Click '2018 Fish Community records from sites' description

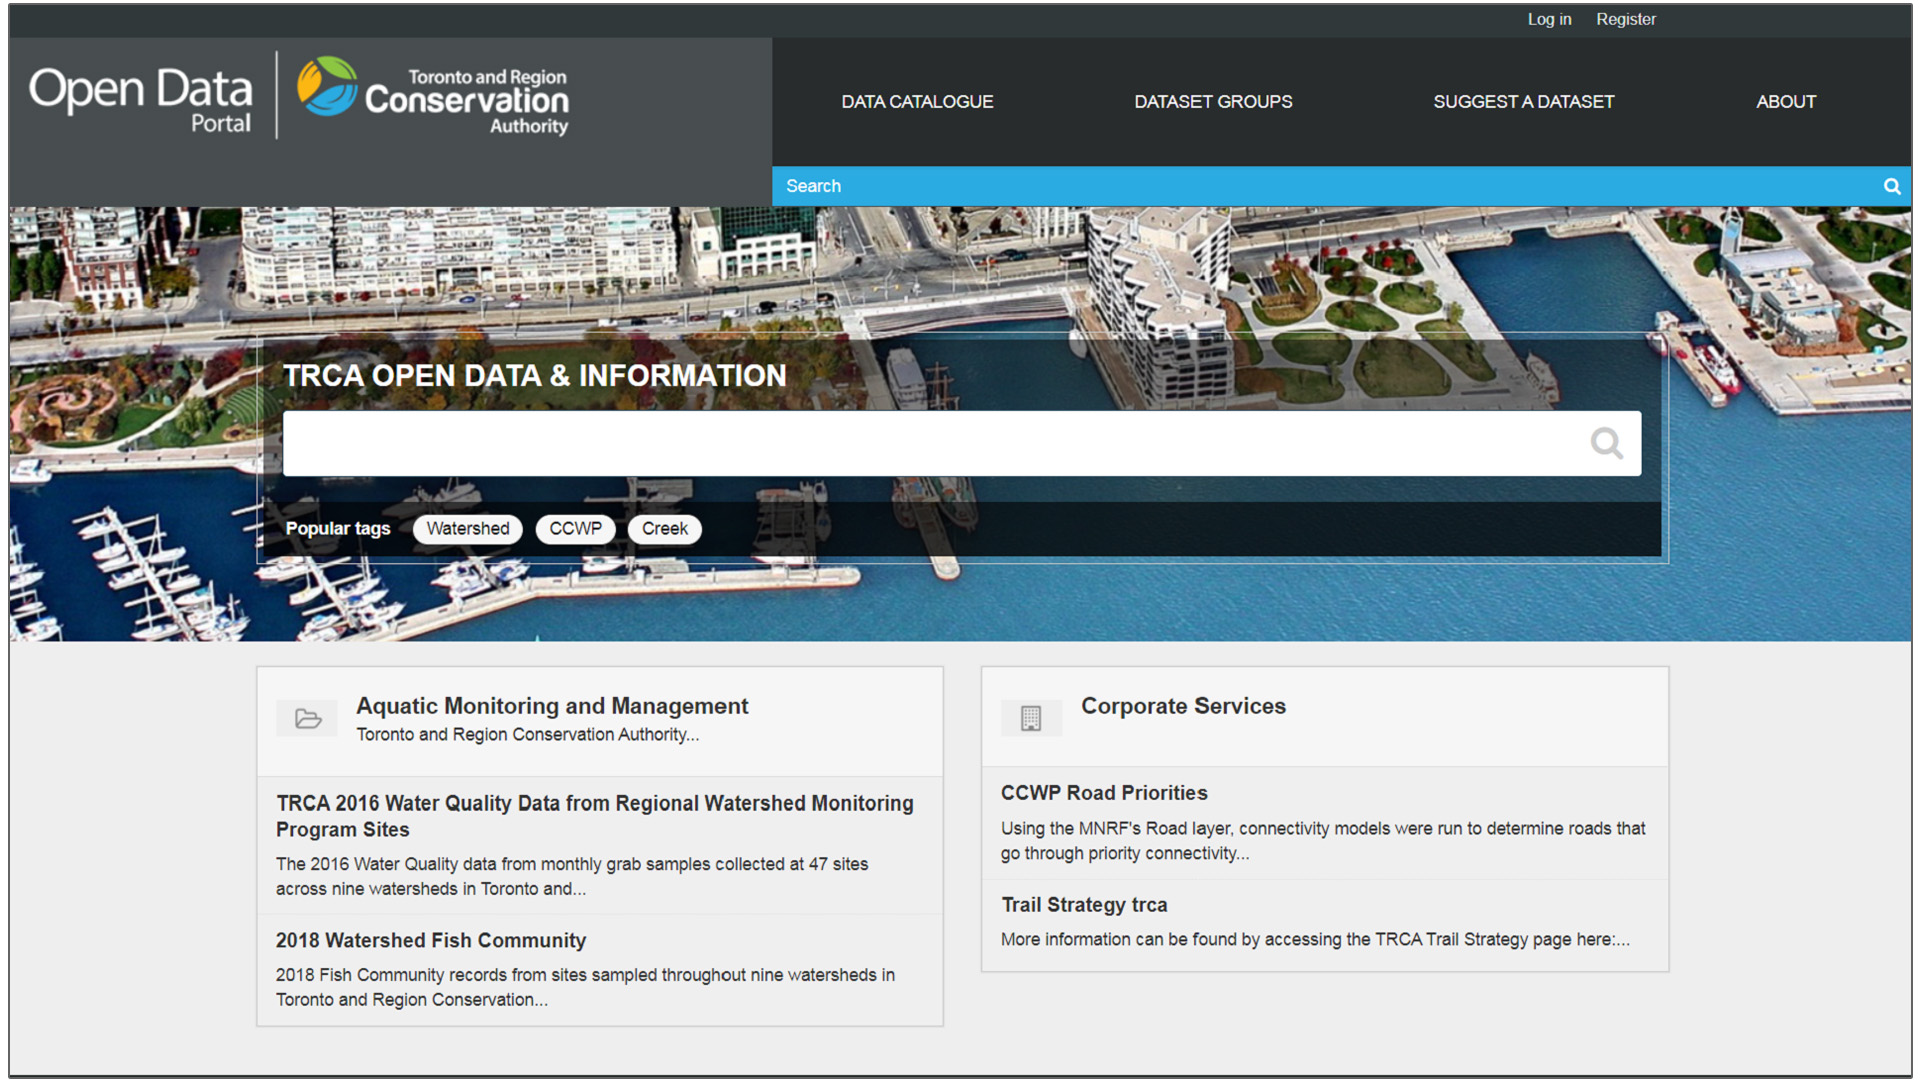click(x=585, y=988)
